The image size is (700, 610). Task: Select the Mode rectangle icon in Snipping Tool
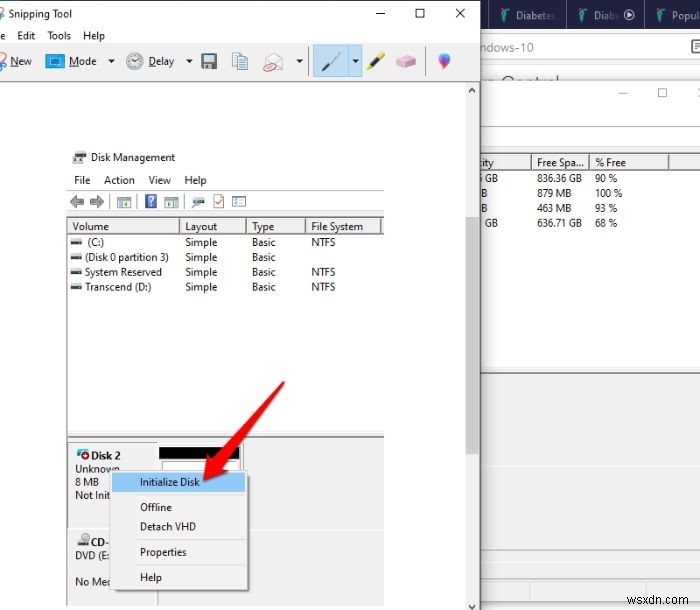(x=55, y=61)
